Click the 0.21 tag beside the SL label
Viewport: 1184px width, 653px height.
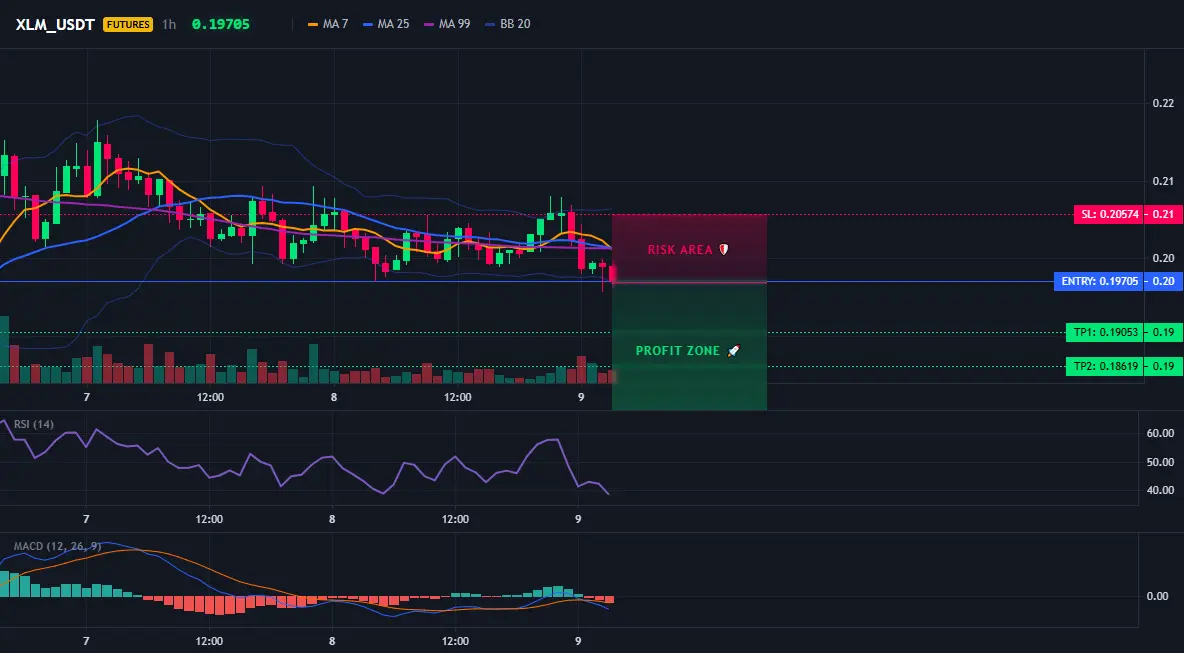pos(1163,214)
